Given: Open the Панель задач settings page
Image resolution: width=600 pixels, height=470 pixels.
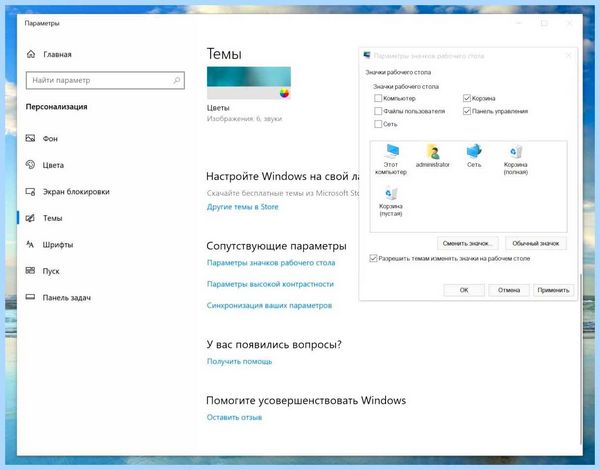Looking at the screenshot, I should click(x=67, y=297).
